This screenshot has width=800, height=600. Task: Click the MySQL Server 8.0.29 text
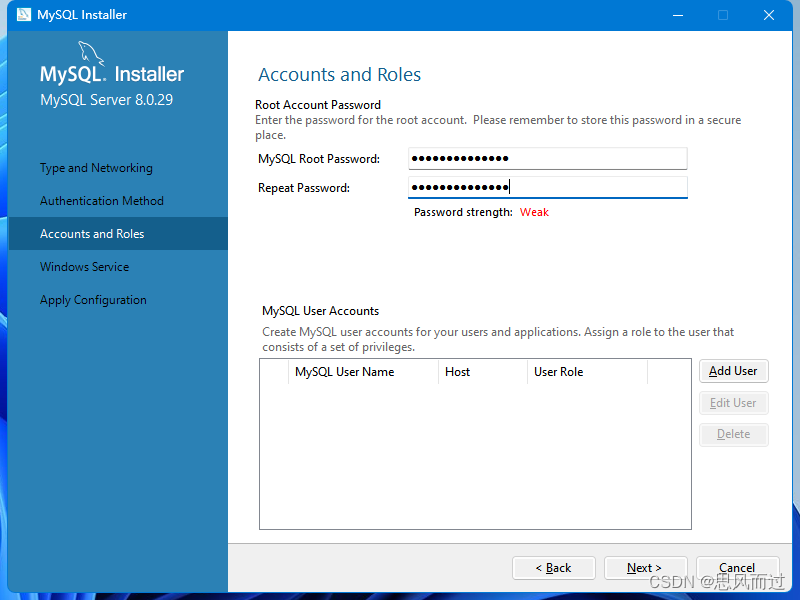[107, 99]
